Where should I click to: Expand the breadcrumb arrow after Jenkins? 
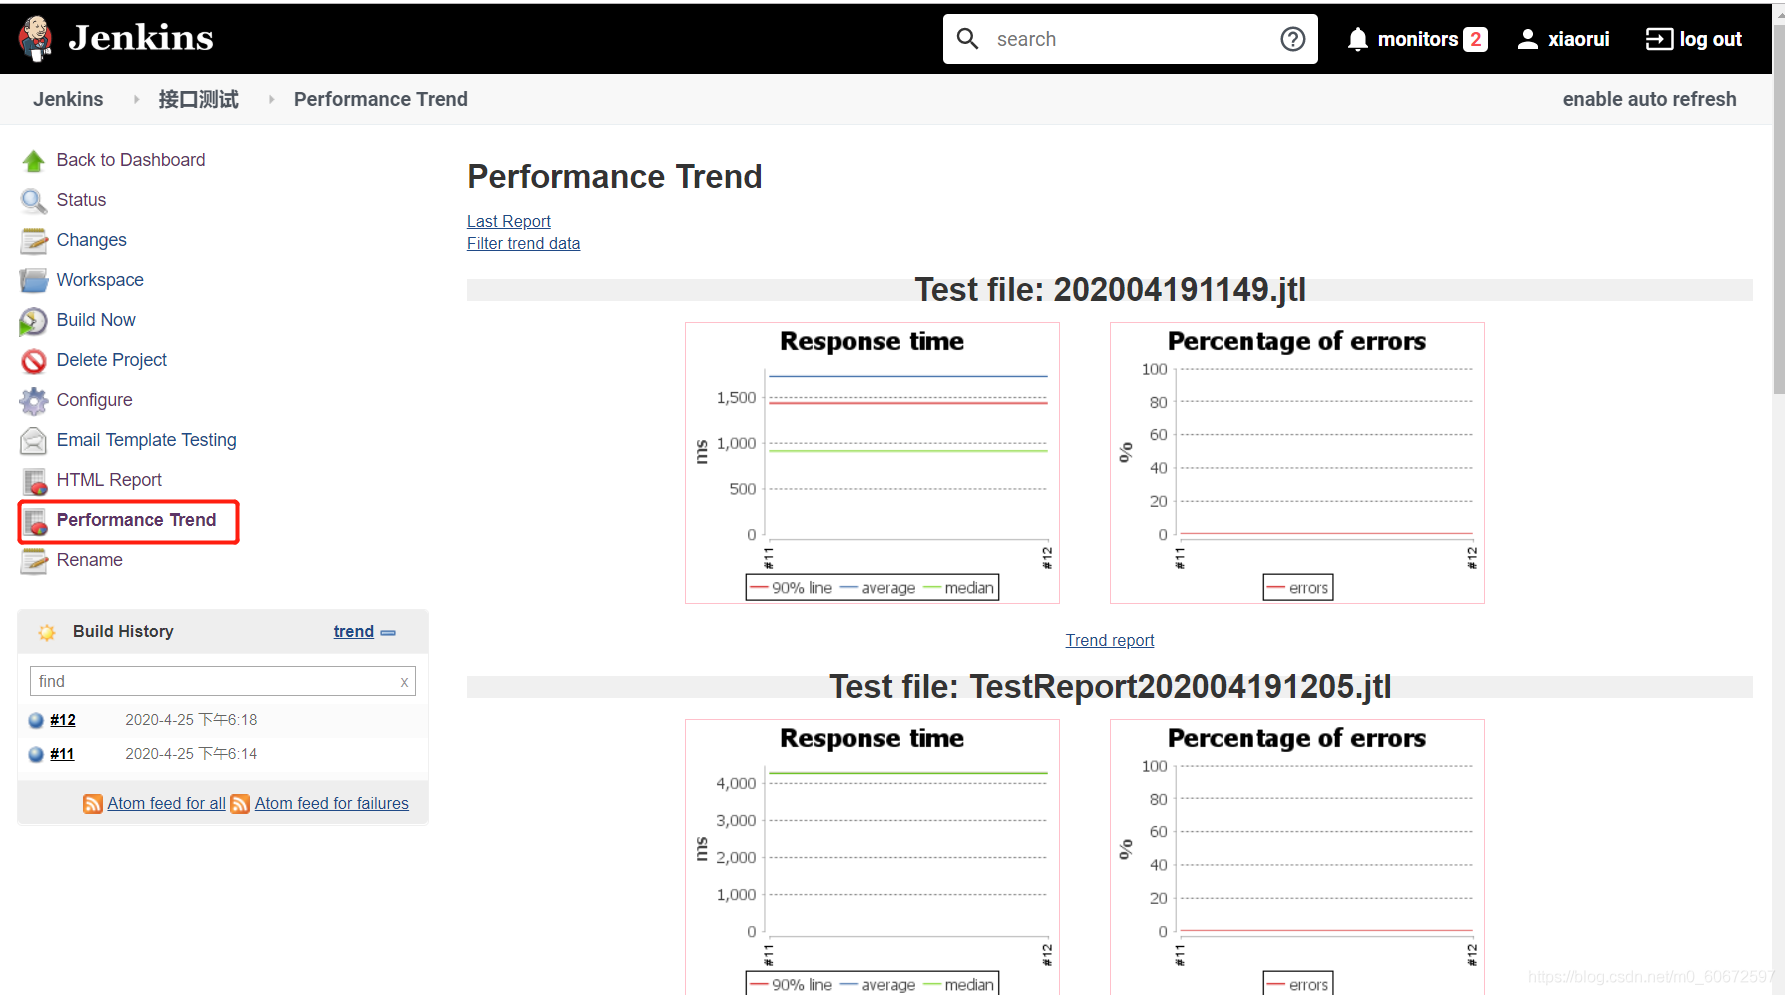137,99
